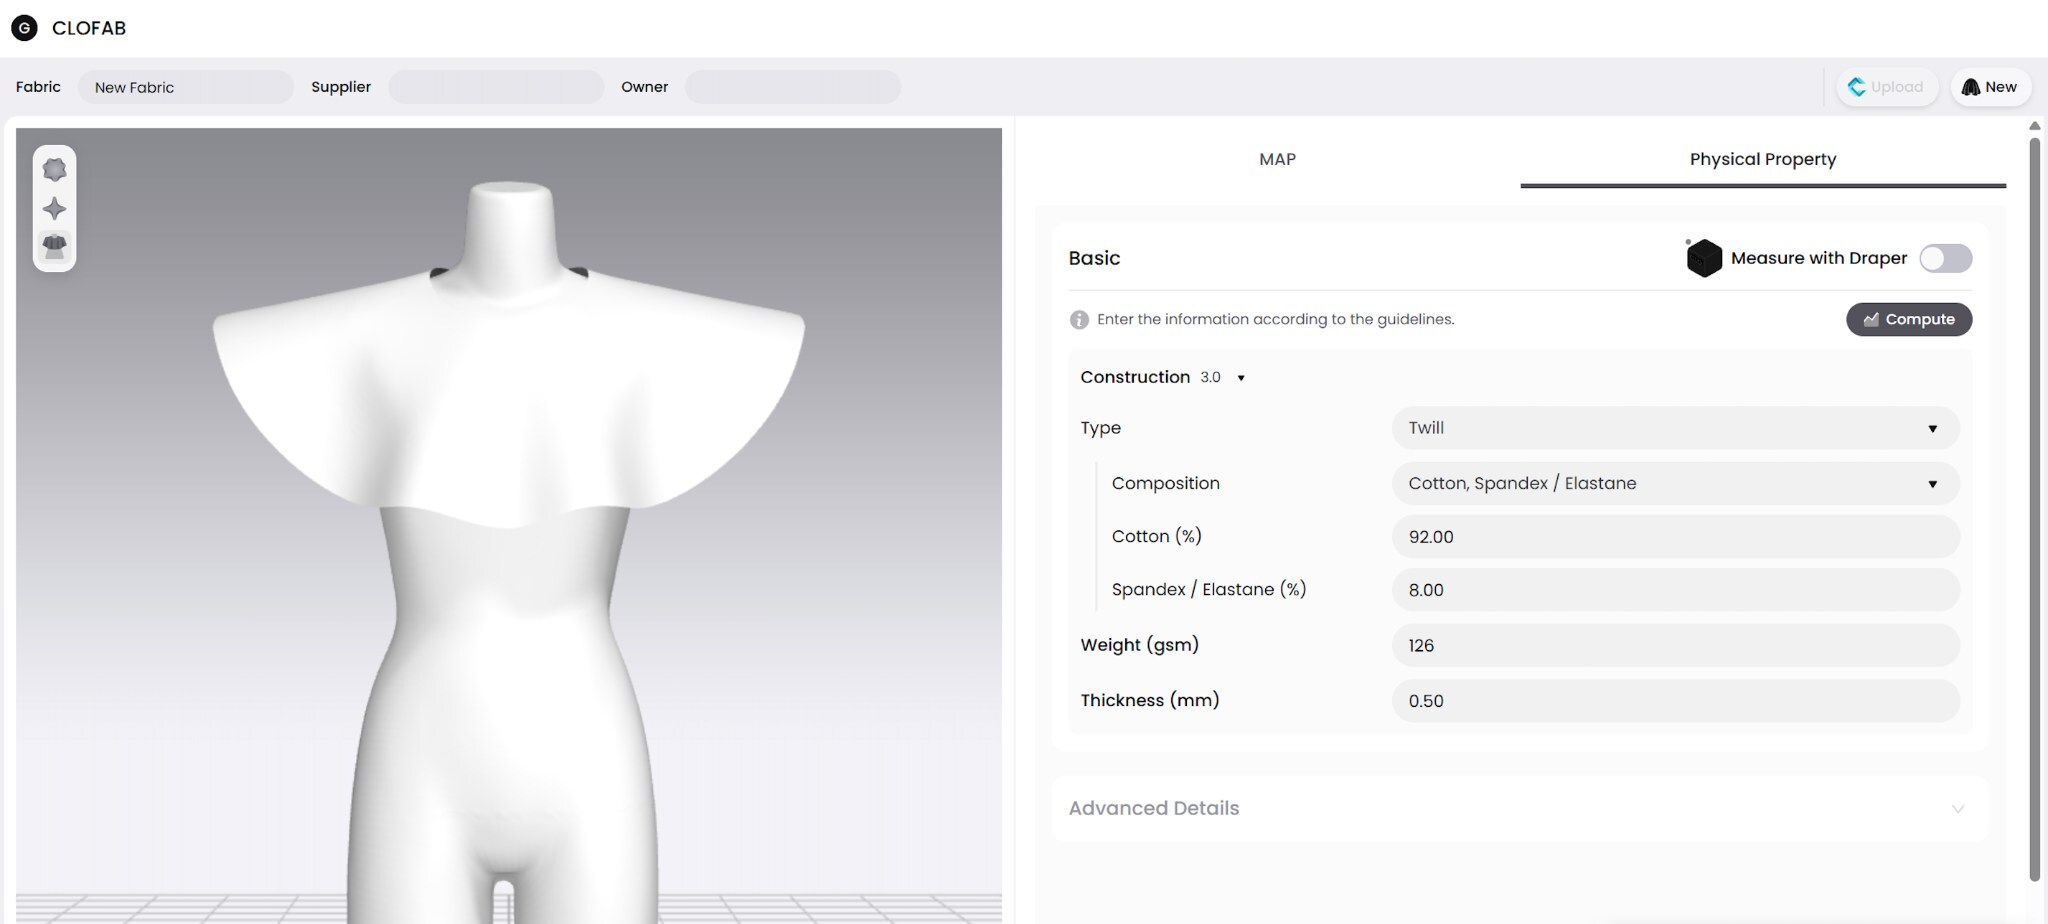Viewport: 2048px width, 924px height.
Task: Enable the Measure with Draper toggle
Action: pos(1945,258)
